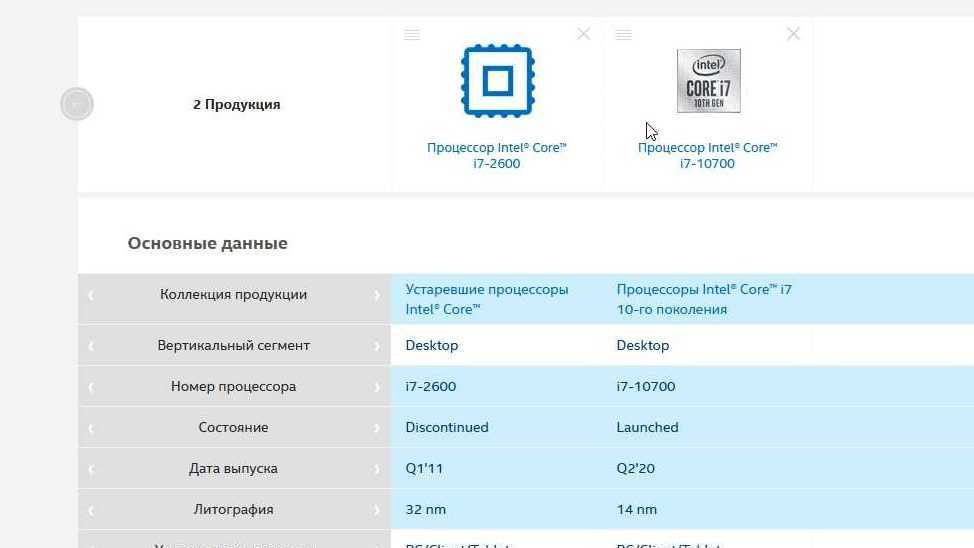Open the Процессор Intel Core i7-10700 link

[x=707, y=155]
